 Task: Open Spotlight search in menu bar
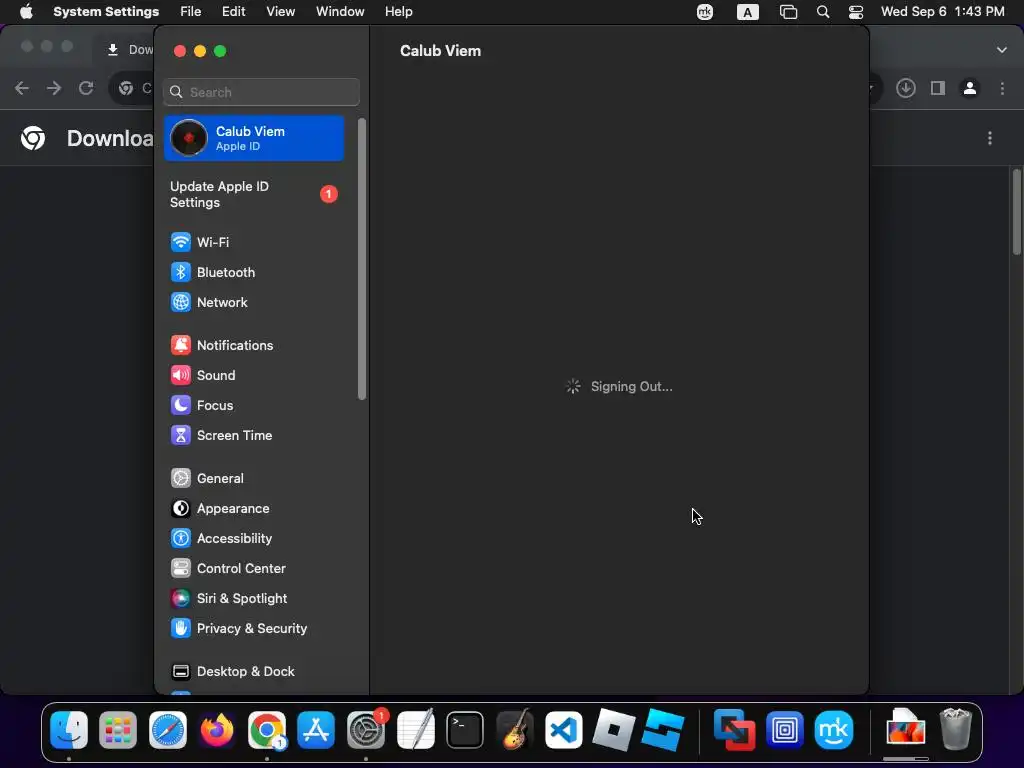[x=823, y=12]
